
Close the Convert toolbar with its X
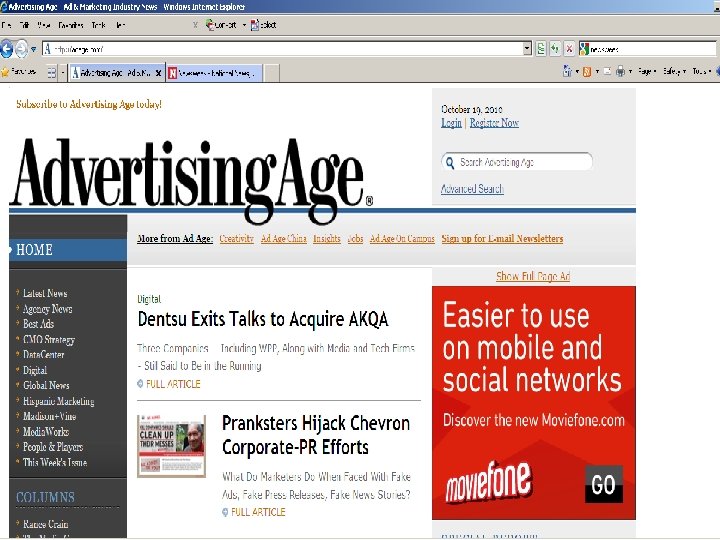pos(195,25)
